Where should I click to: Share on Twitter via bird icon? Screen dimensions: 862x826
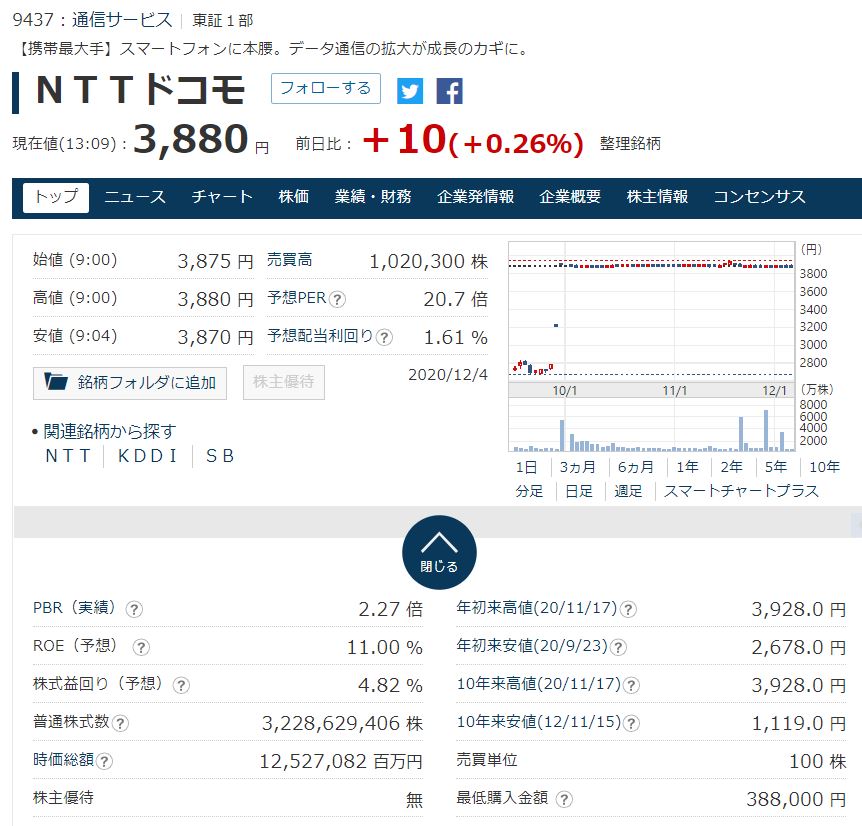410,91
